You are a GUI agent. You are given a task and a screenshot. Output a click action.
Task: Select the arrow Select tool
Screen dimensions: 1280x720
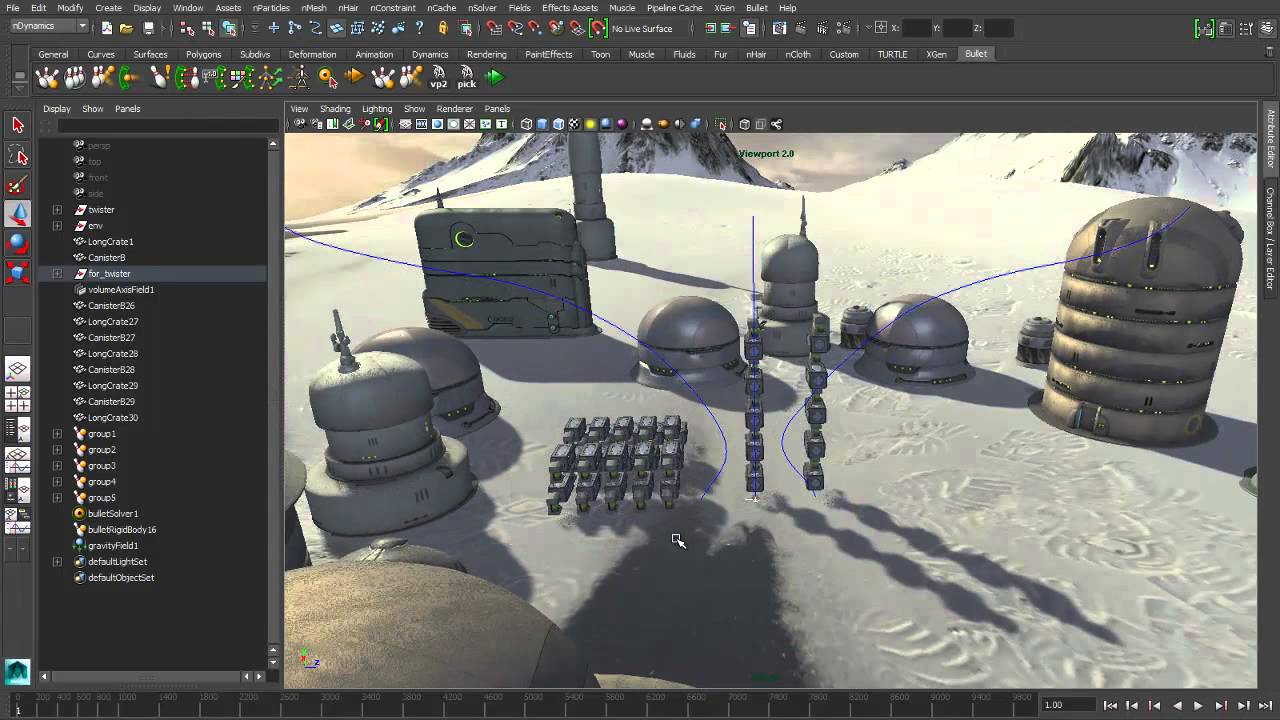point(17,125)
